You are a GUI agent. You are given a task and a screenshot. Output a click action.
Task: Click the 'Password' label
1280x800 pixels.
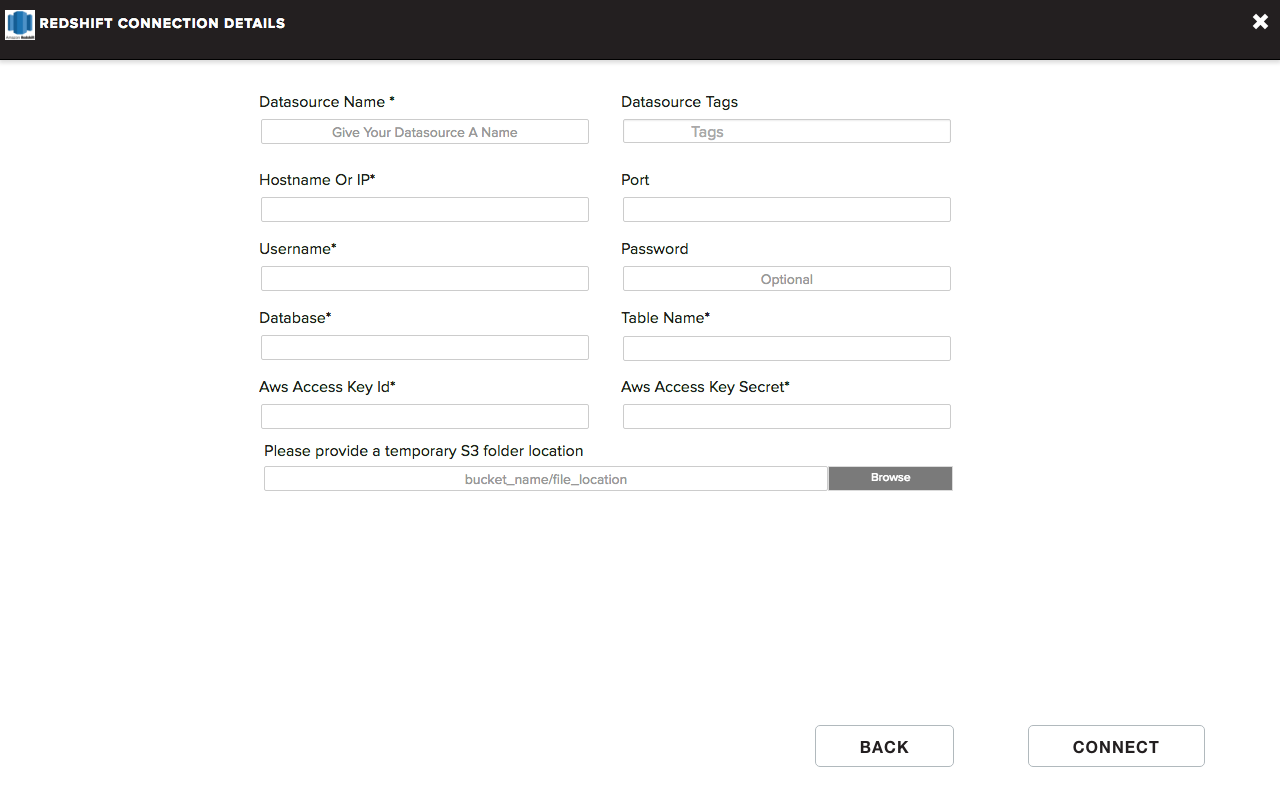(x=654, y=249)
